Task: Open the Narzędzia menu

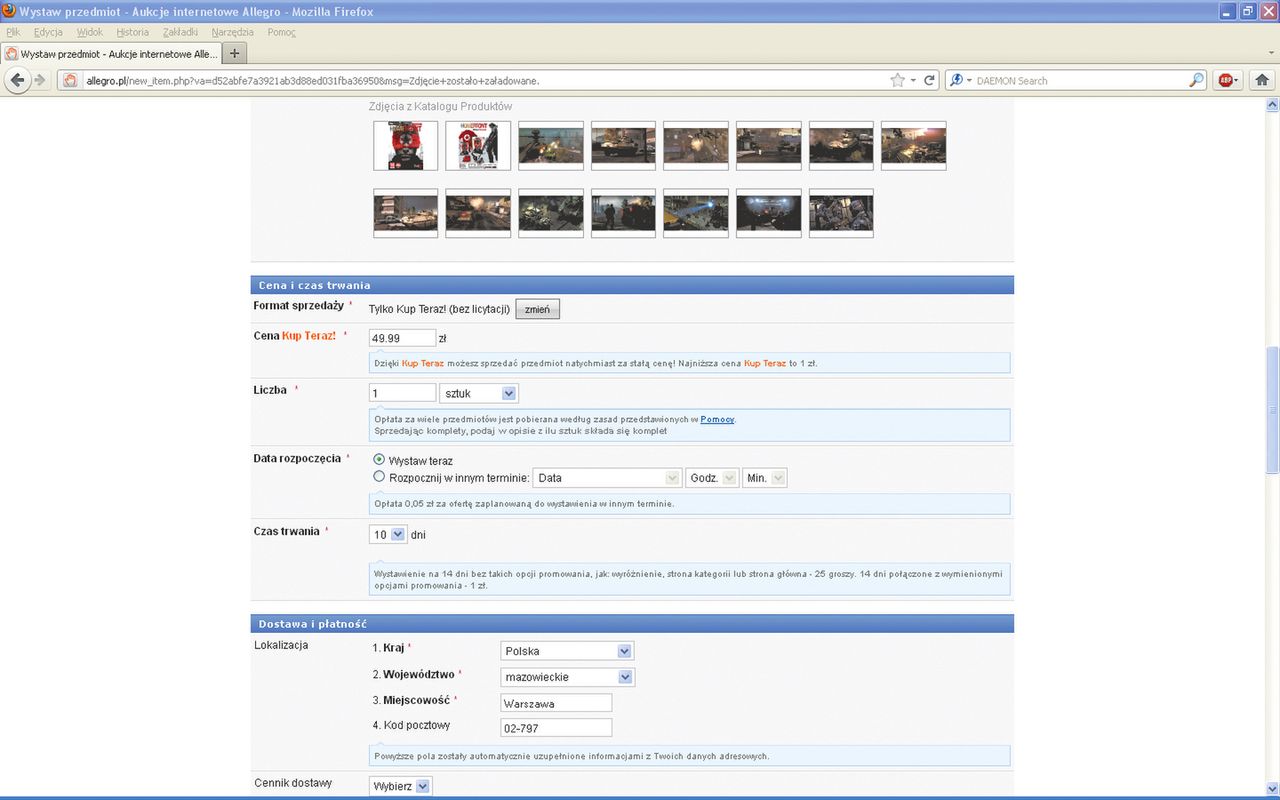Action: click(x=233, y=32)
